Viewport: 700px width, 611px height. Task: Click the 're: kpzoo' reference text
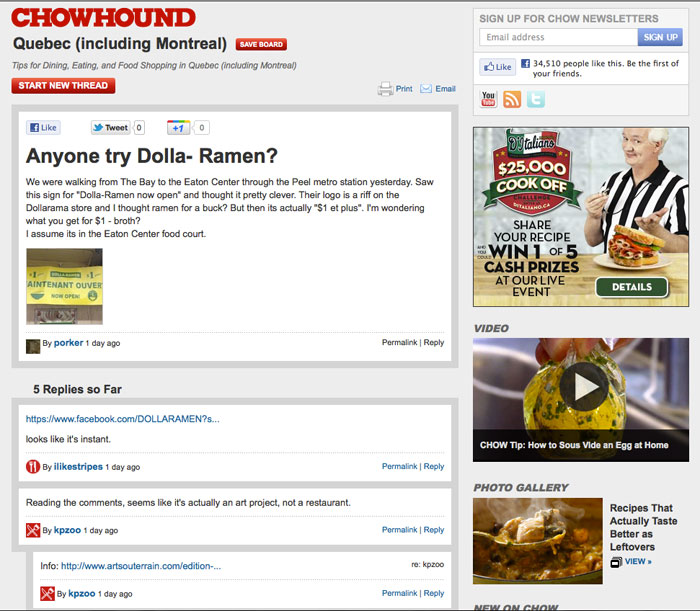(x=428, y=564)
